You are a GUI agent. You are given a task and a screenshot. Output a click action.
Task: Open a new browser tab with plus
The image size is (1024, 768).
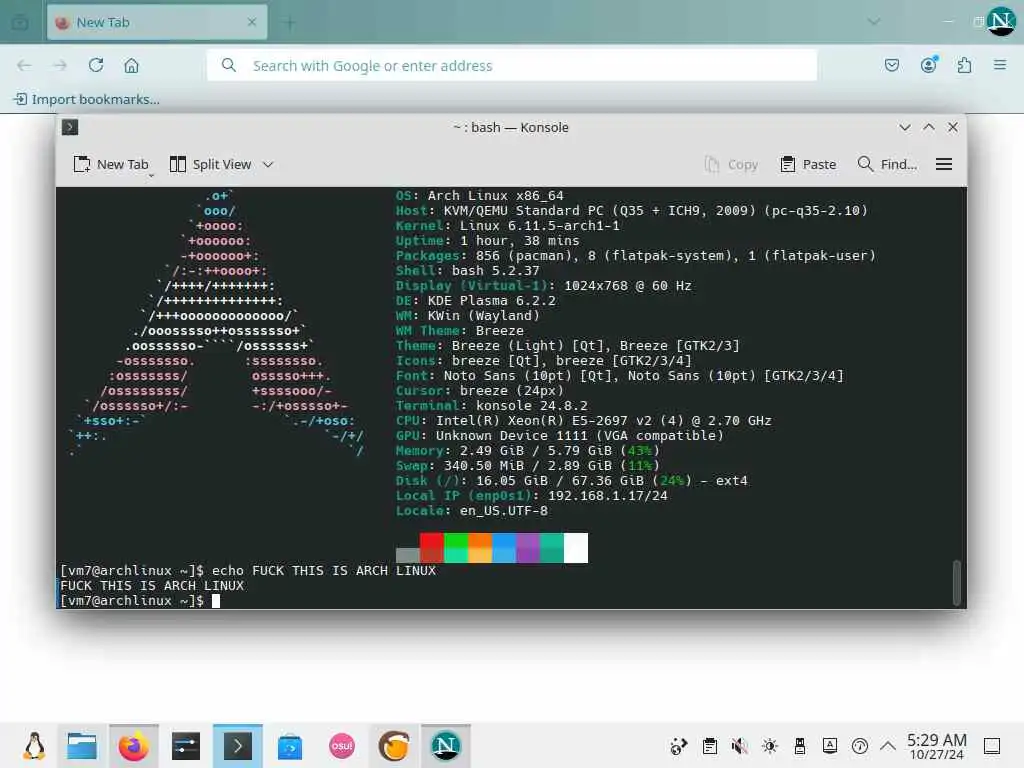[x=289, y=23]
